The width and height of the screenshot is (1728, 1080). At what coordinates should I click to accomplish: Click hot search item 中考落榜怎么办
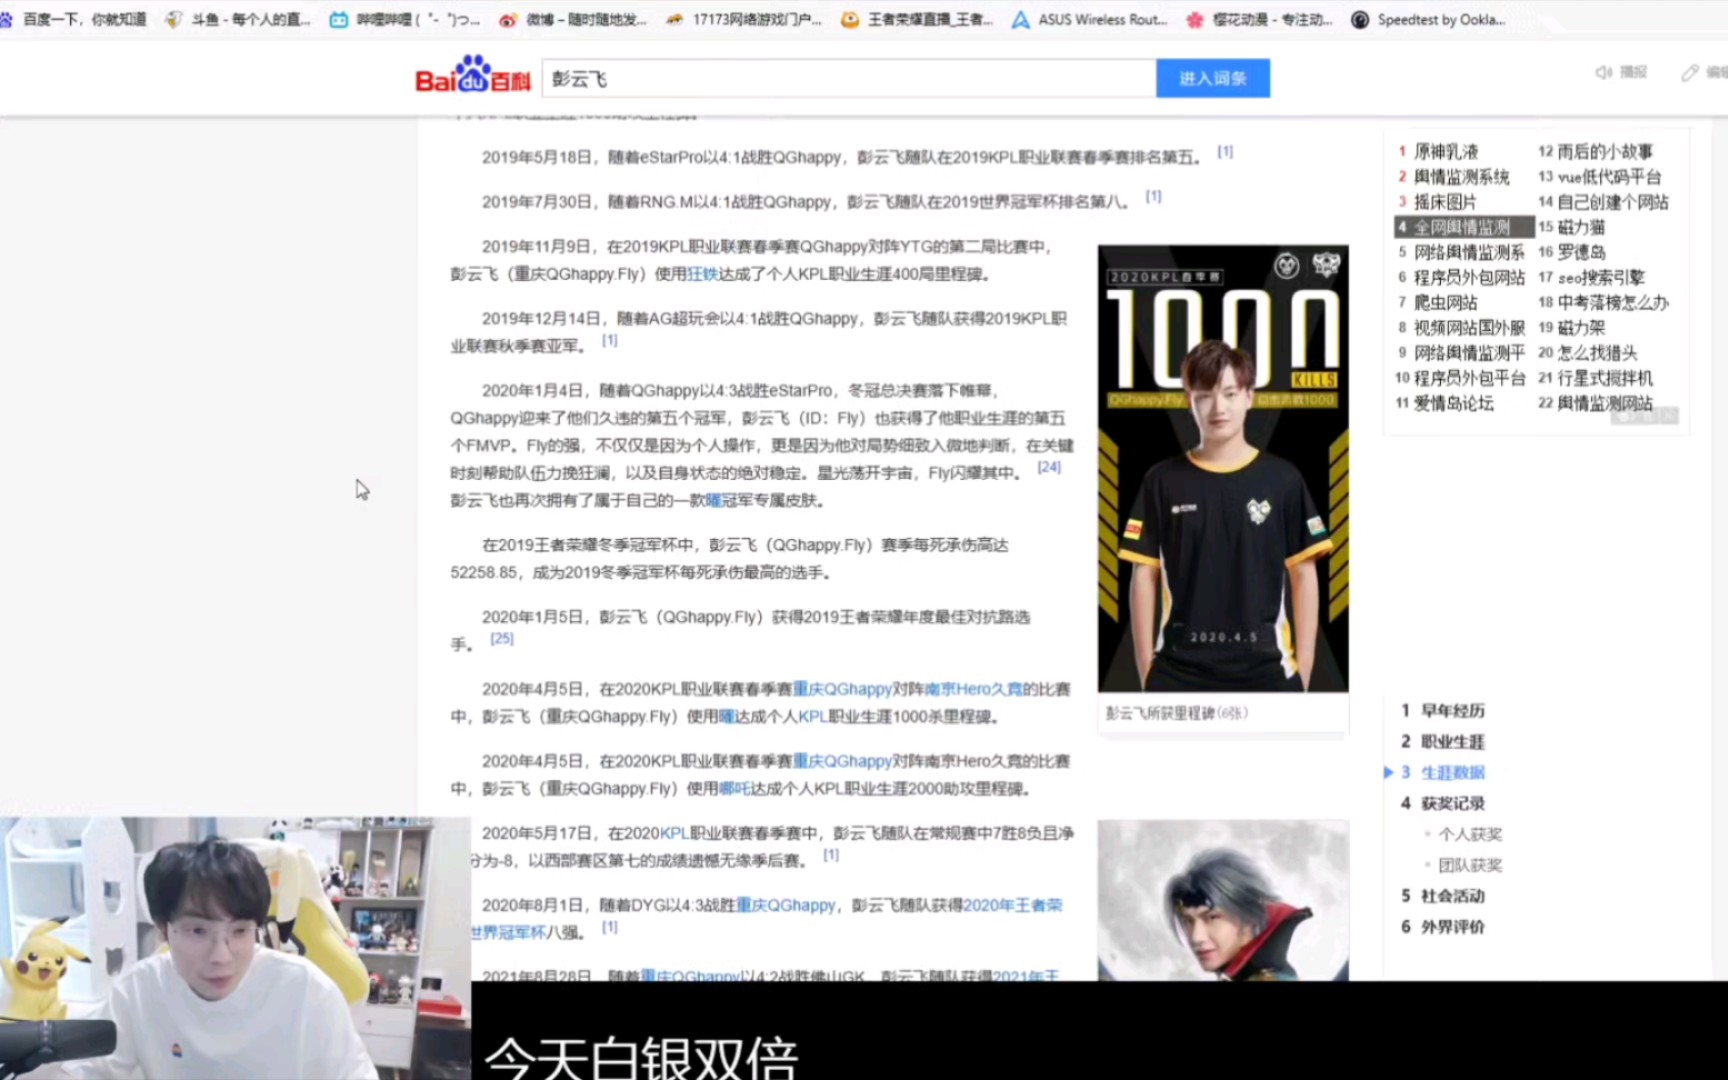tap(1613, 302)
